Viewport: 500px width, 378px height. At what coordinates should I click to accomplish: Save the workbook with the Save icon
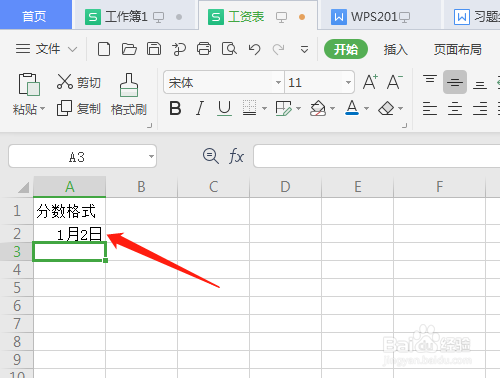154,49
